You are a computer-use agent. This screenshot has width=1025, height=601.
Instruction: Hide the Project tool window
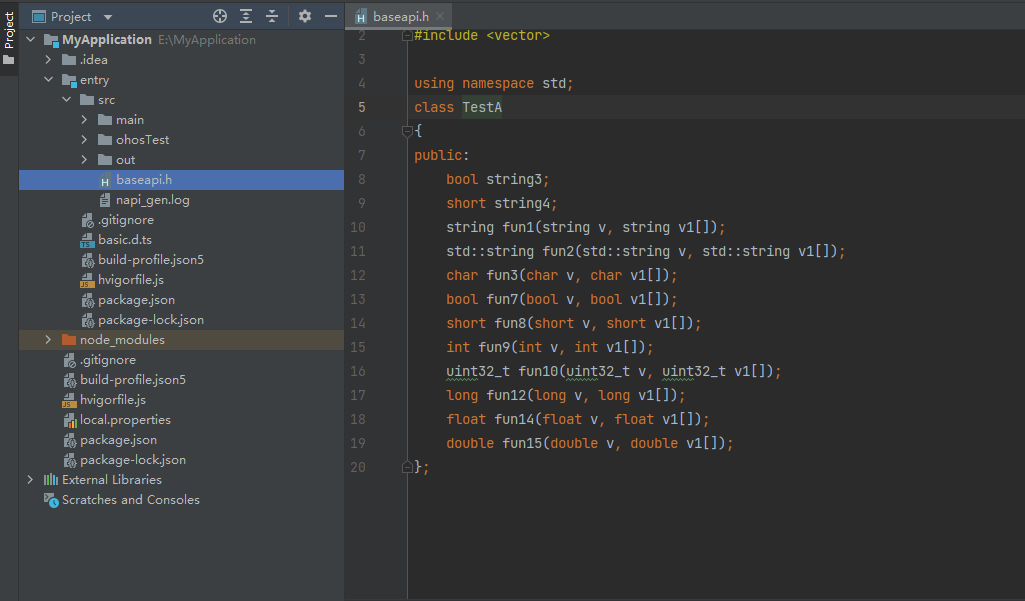point(331,16)
